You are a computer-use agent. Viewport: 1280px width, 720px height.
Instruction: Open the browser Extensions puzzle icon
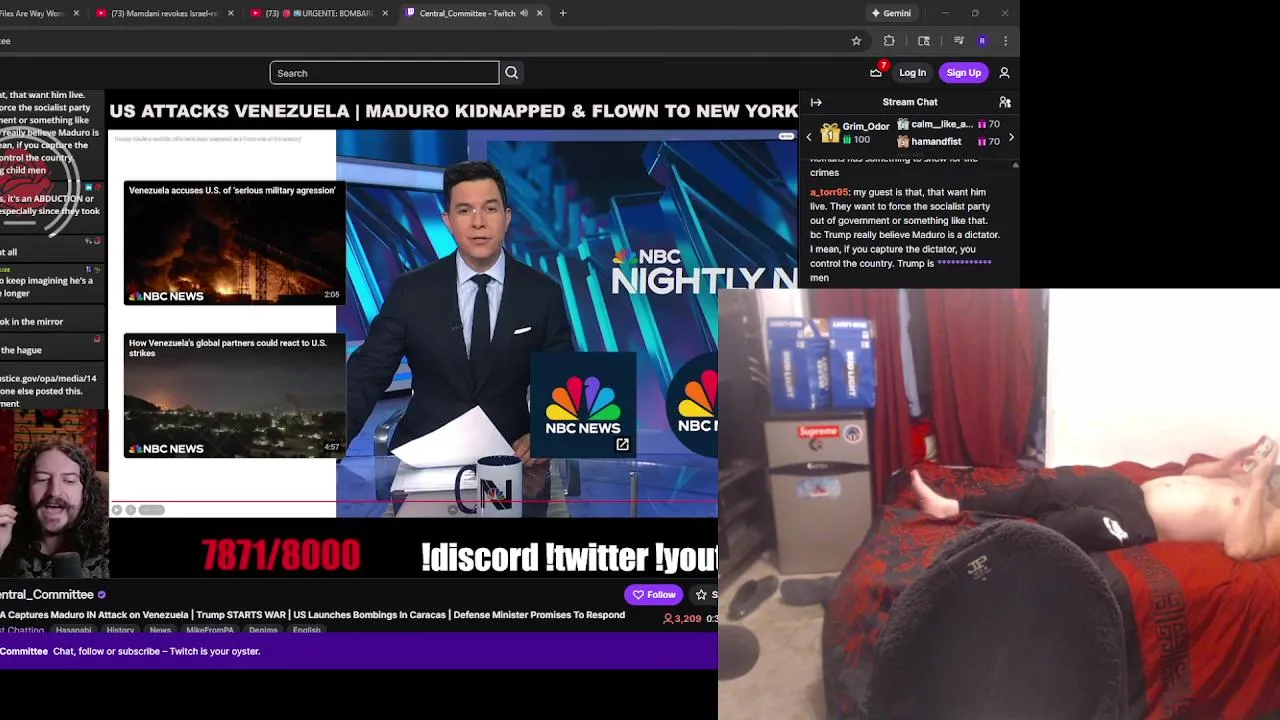pos(889,41)
